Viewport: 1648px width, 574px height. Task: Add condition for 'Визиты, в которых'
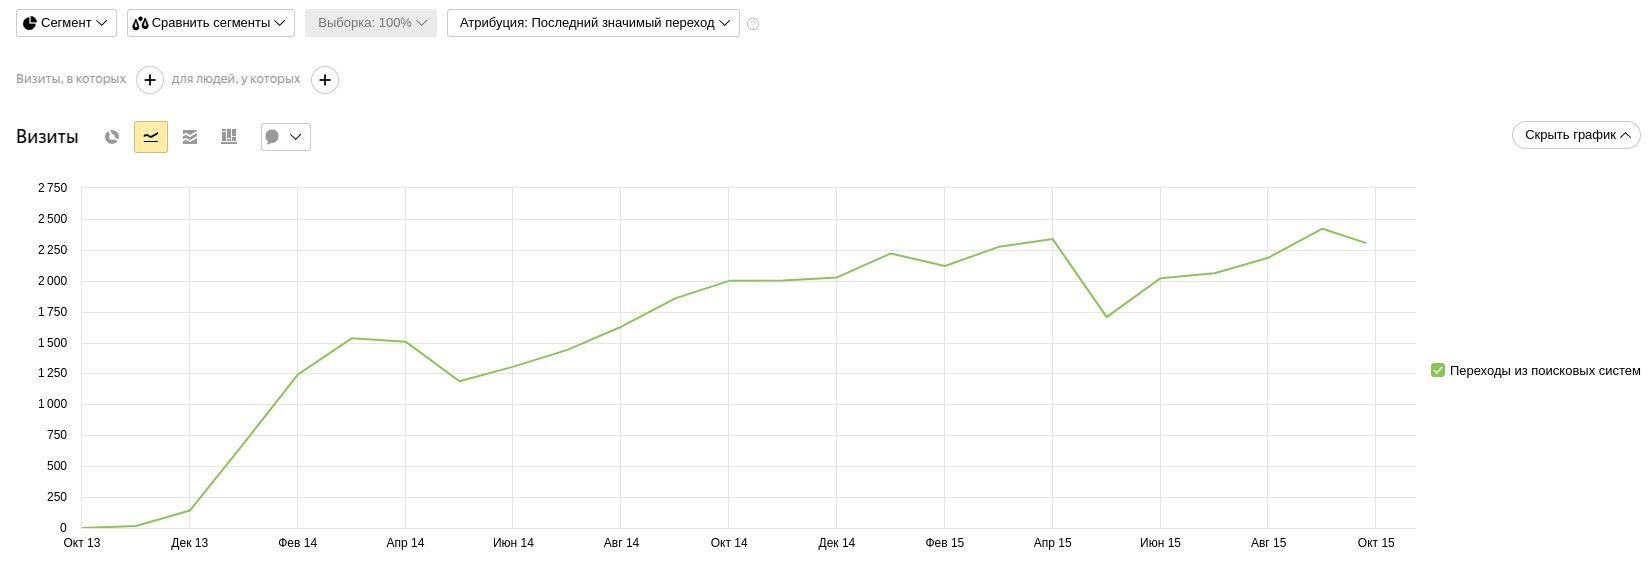pos(150,80)
